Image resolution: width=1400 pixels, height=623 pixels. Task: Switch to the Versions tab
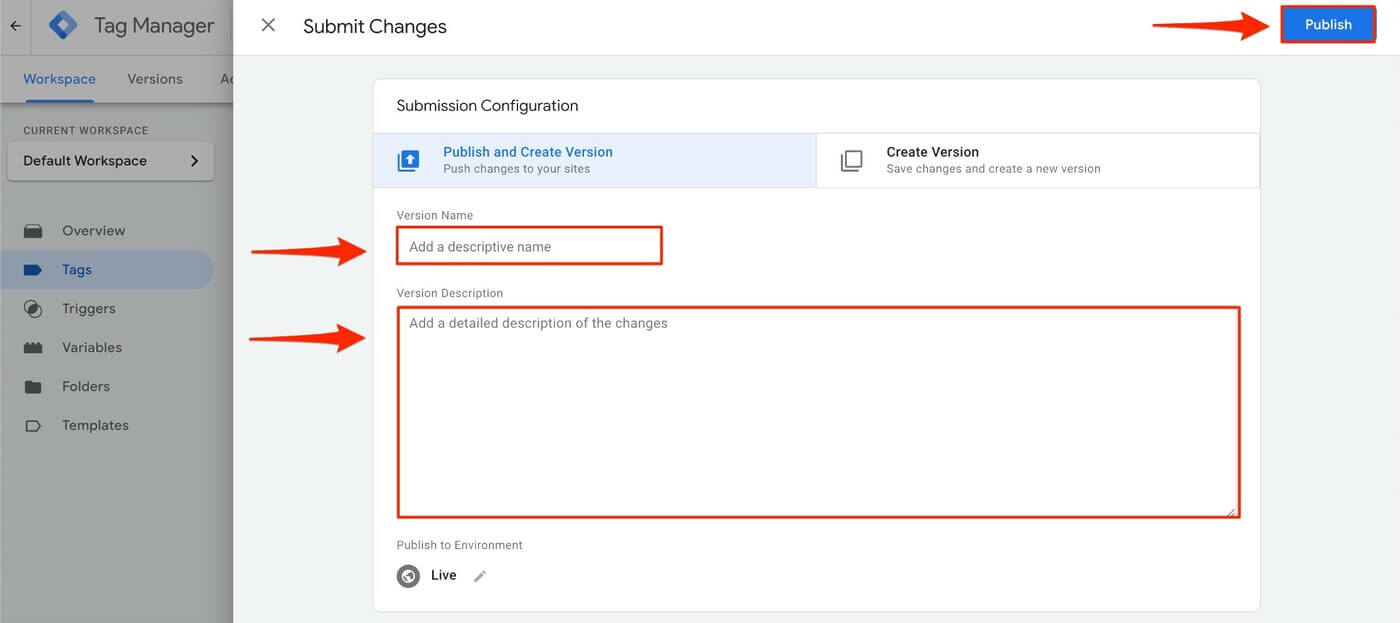click(x=154, y=78)
